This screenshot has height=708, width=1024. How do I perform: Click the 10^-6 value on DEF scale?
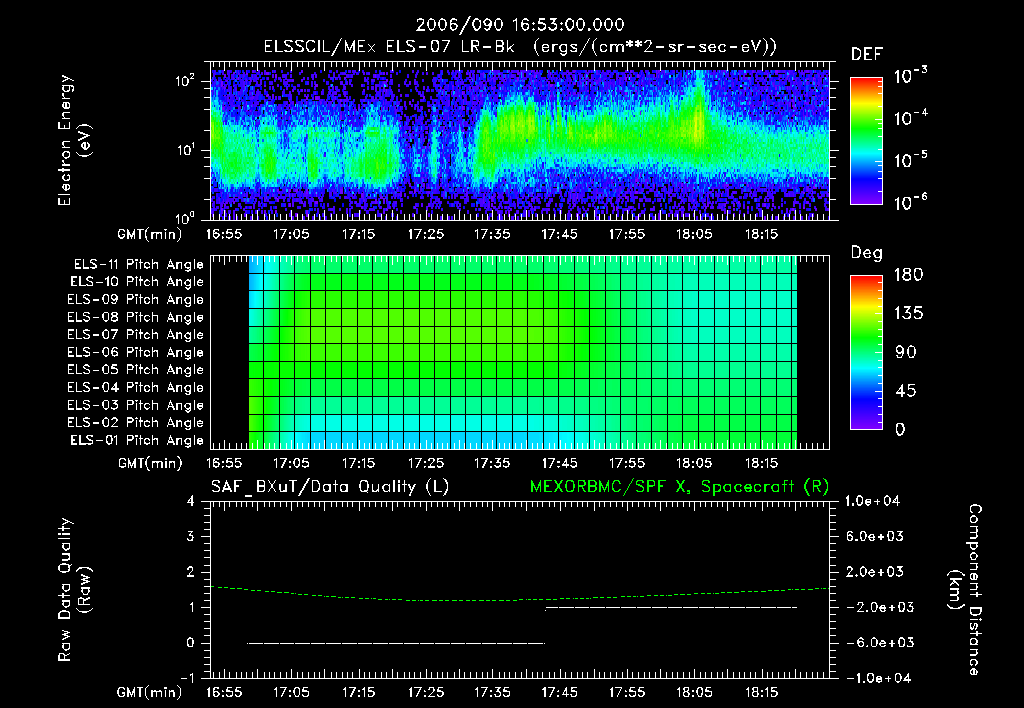910,202
